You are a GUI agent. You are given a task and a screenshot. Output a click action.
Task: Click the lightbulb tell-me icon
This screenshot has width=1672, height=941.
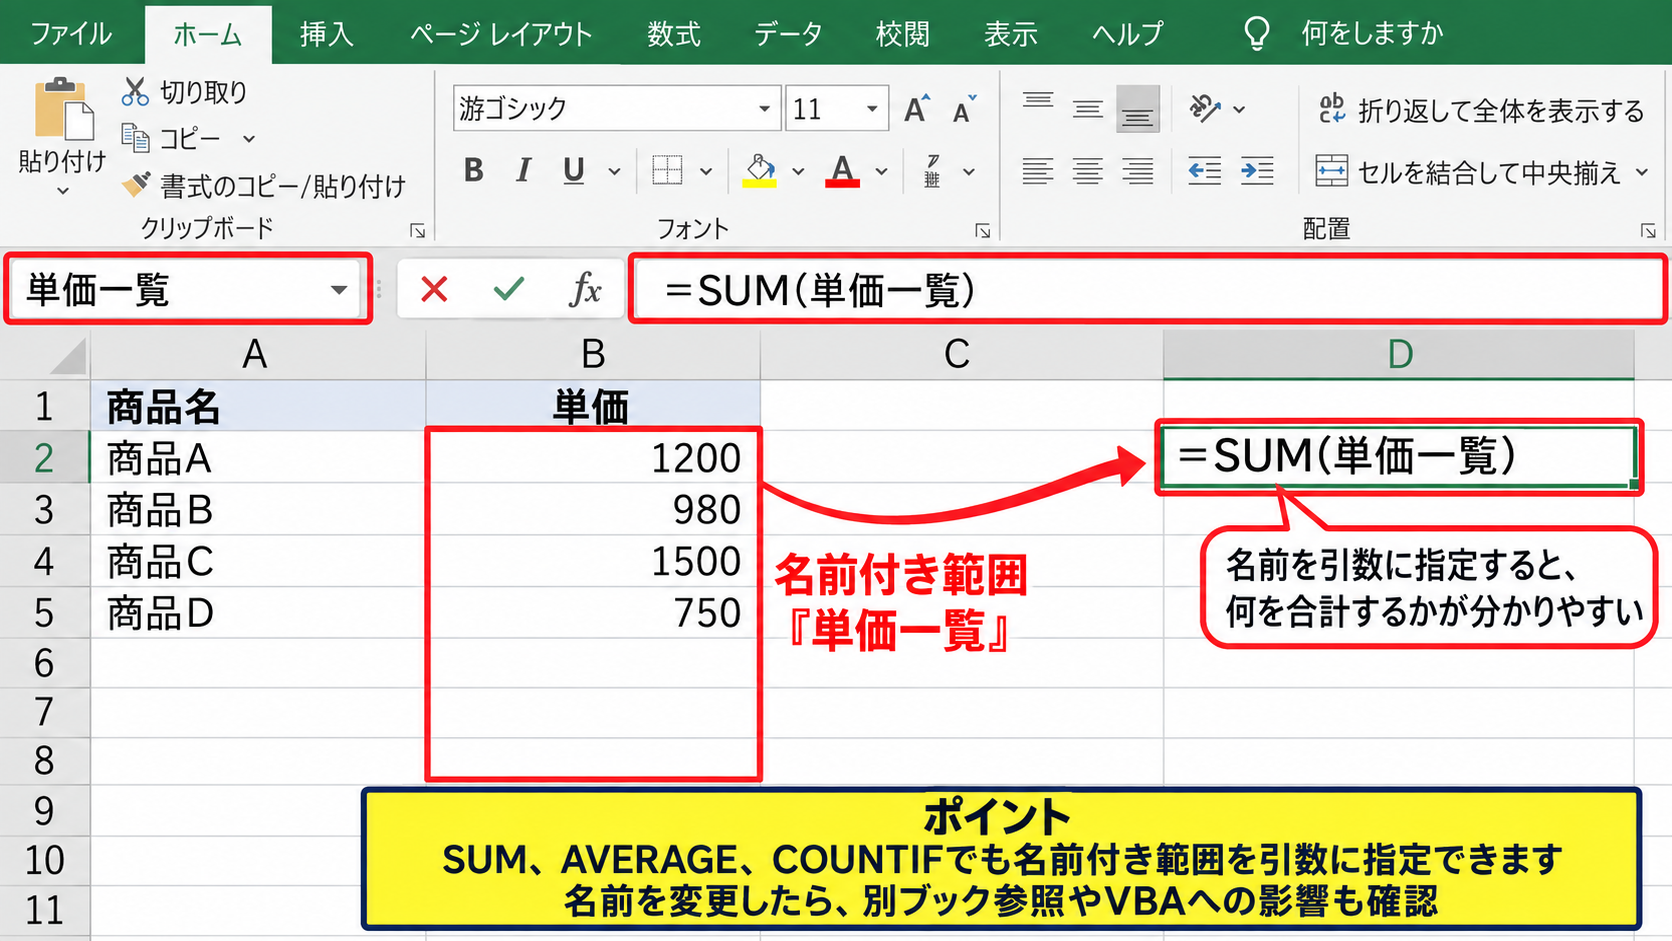[x=1257, y=33]
